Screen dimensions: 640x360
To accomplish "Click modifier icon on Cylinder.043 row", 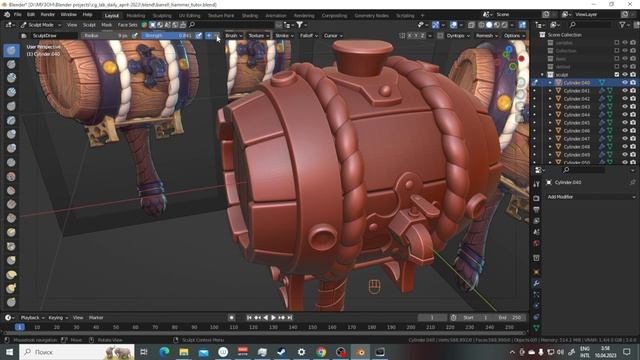I will [x=602, y=107].
